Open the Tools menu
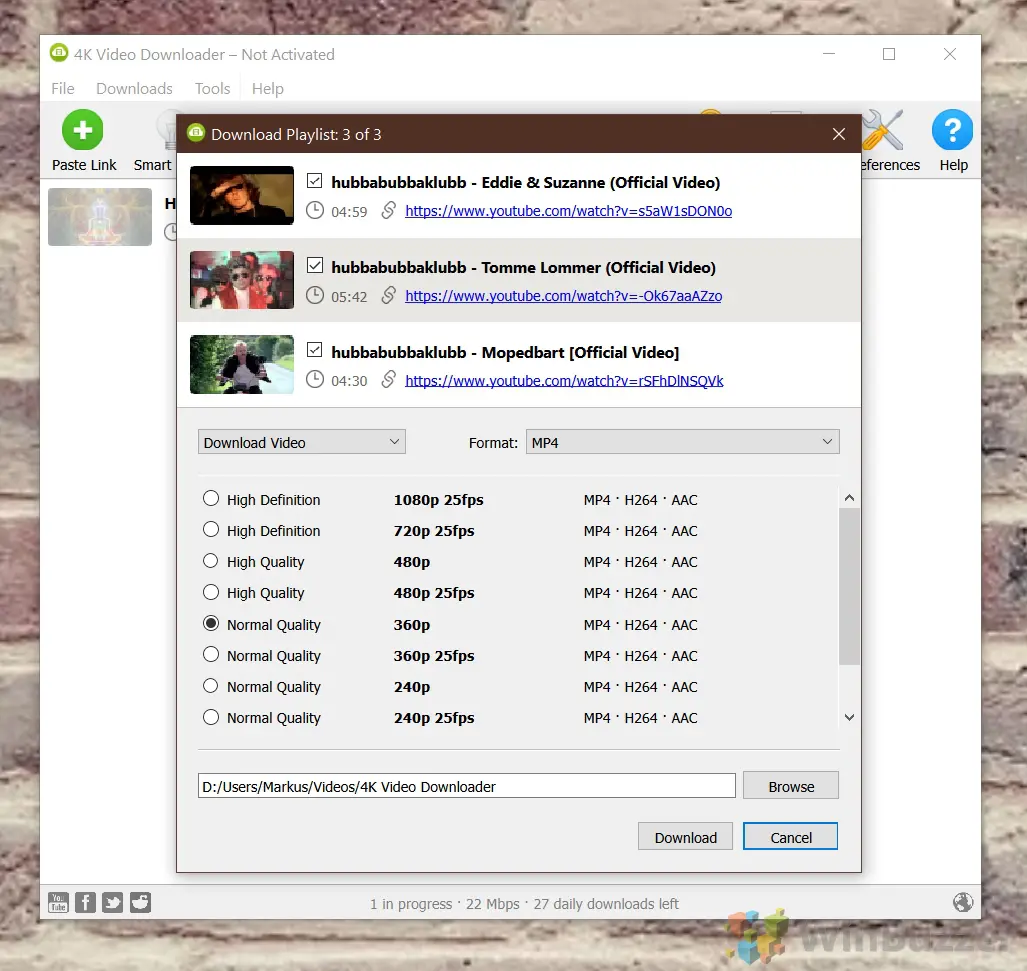Screen dimensions: 1027x971 pyautogui.click(x=212, y=88)
